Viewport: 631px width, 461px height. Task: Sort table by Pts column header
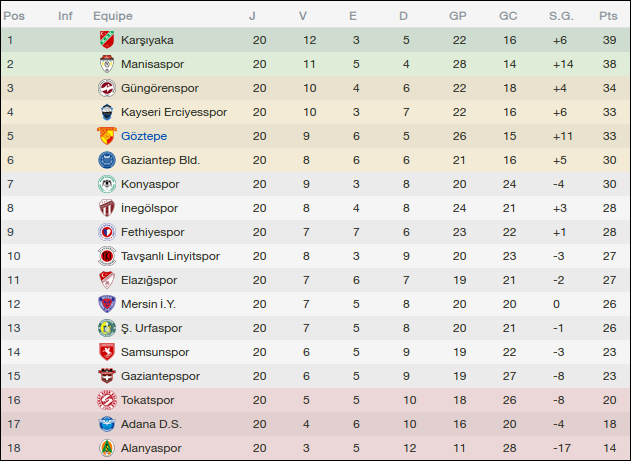click(608, 16)
